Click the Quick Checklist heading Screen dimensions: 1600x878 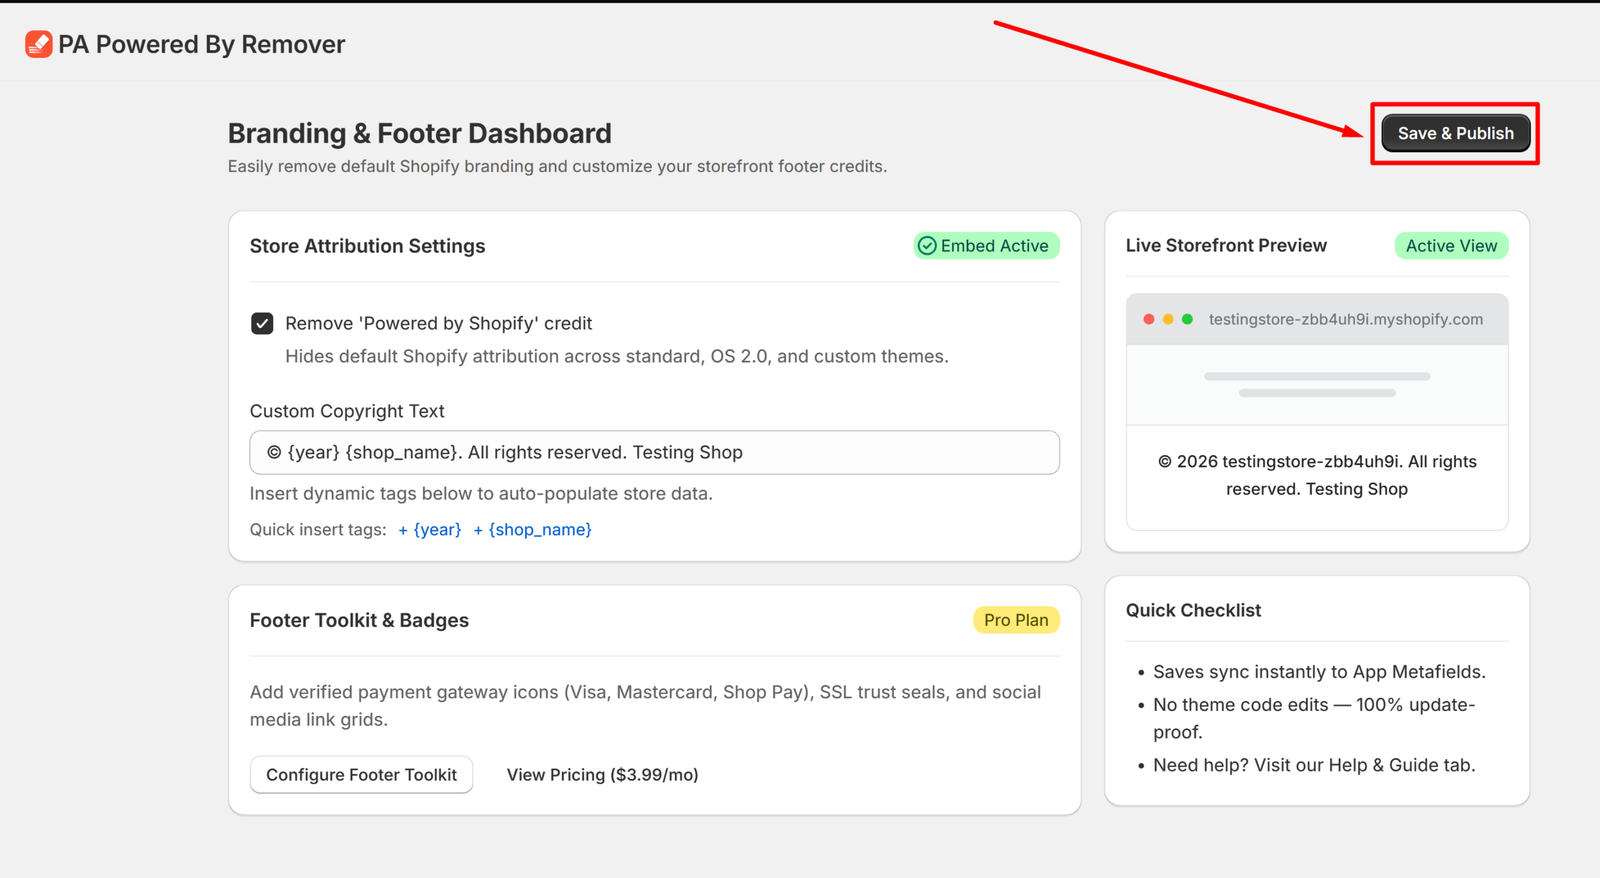pyautogui.click(x=1193, y=610)
